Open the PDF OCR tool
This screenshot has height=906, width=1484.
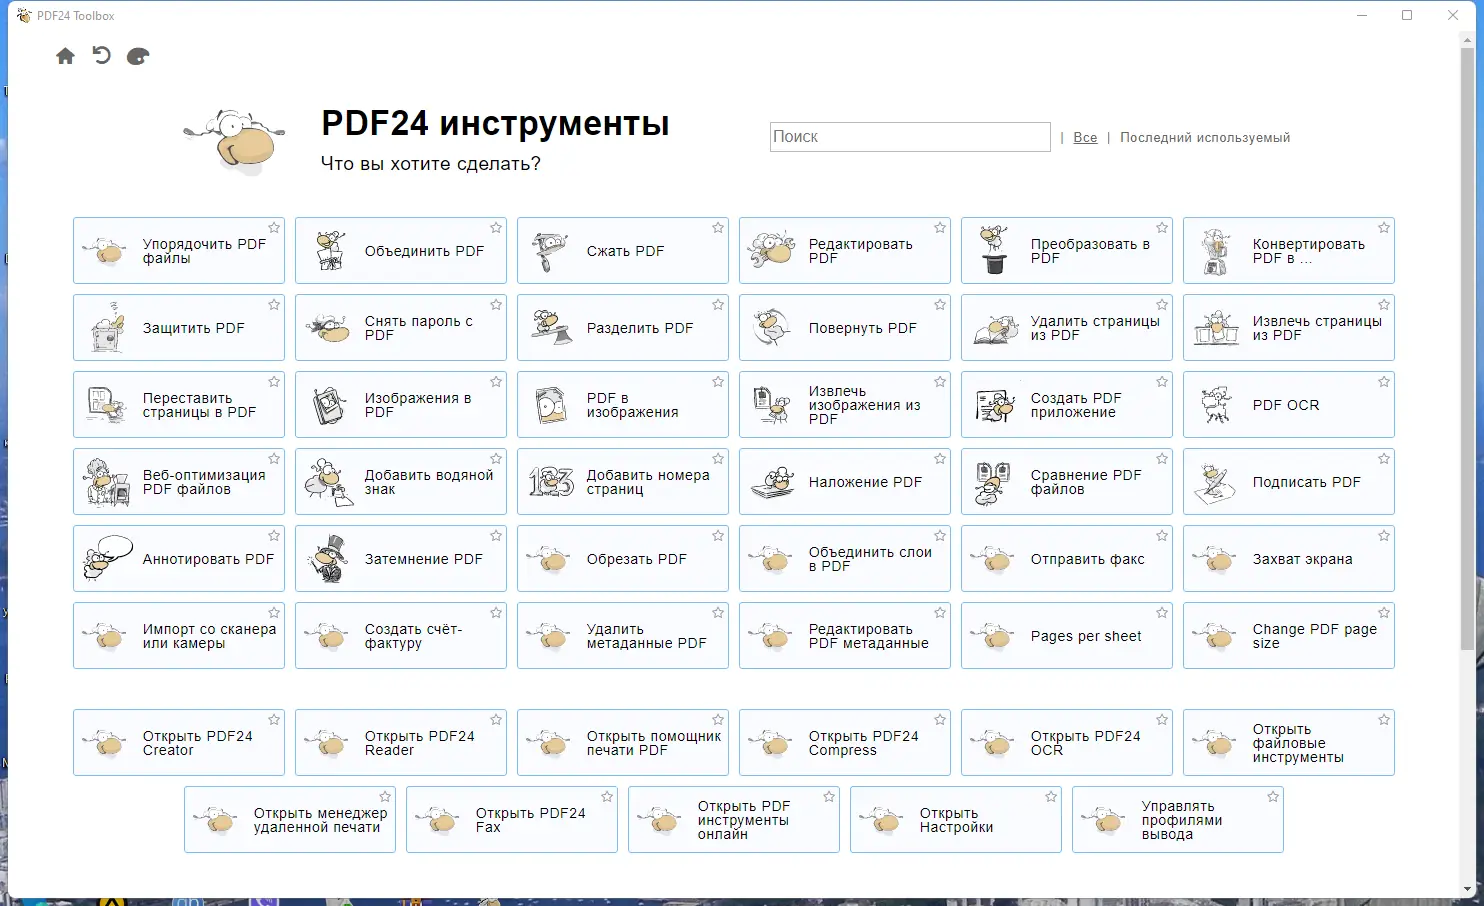1288,404
